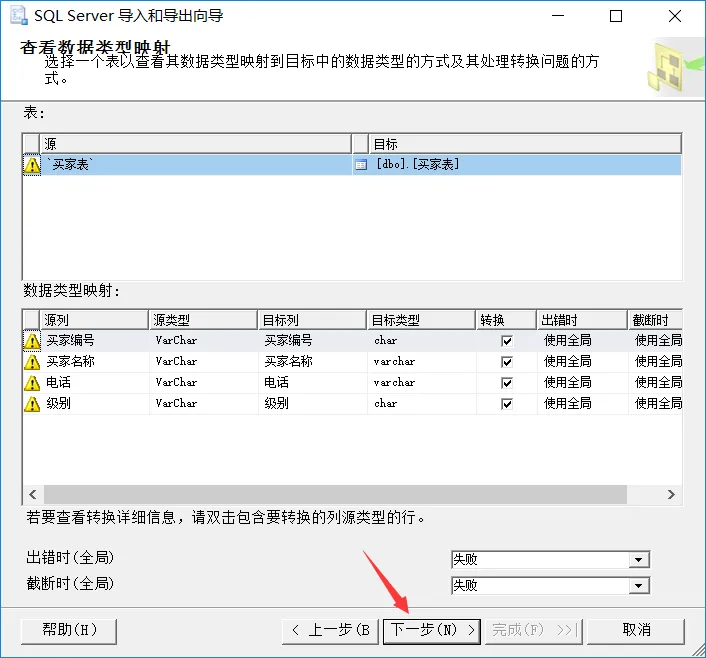This screenshot has height=658, width=706.
Task: Open 截断时 setting for 买家名称 row
Action: pos(656,361)
